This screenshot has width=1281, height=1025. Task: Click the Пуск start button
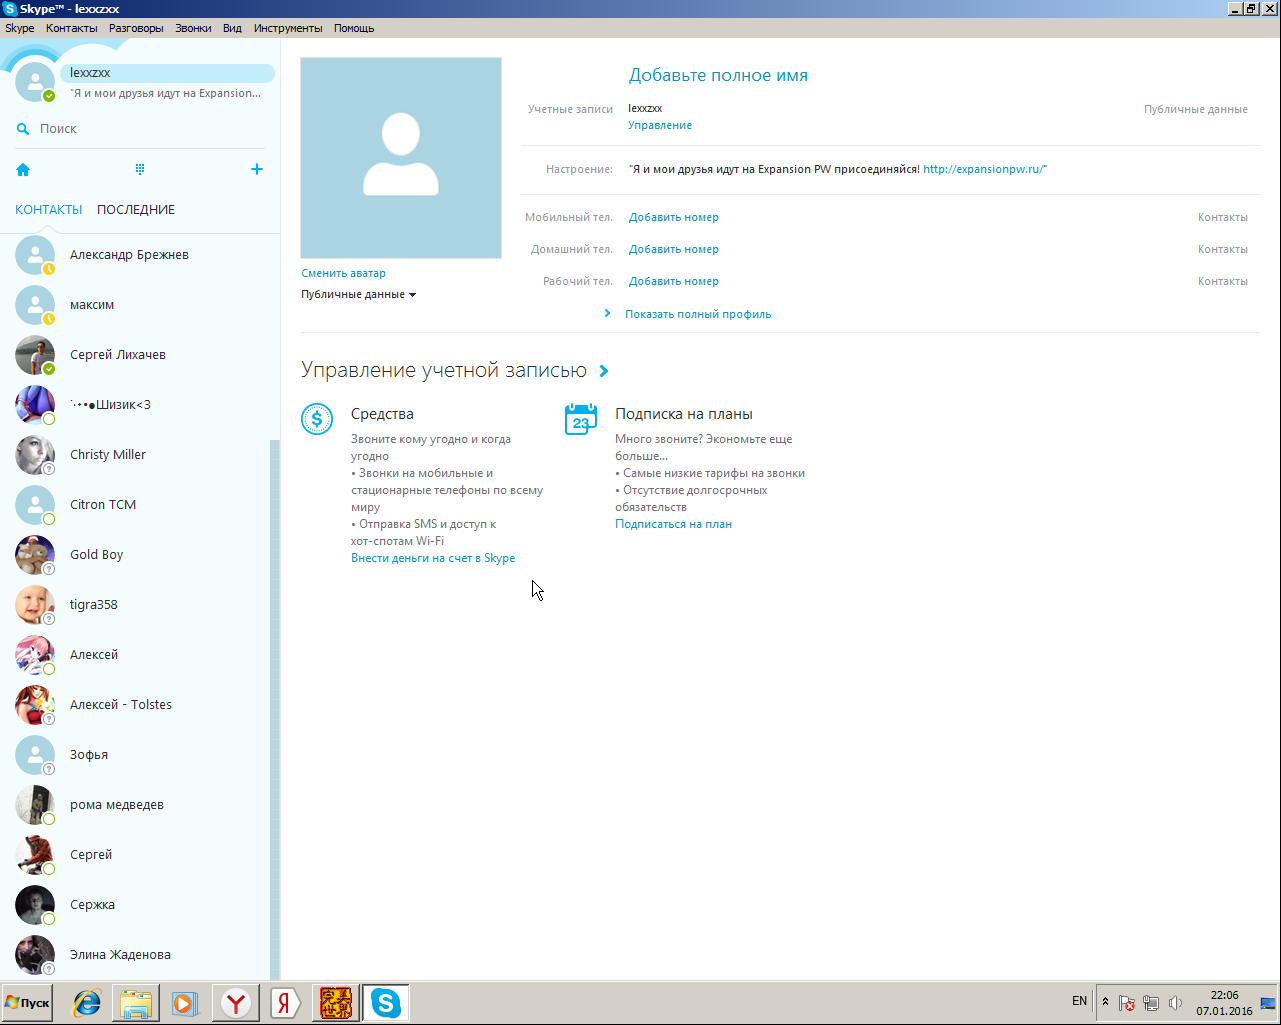tap(28, 1003)
